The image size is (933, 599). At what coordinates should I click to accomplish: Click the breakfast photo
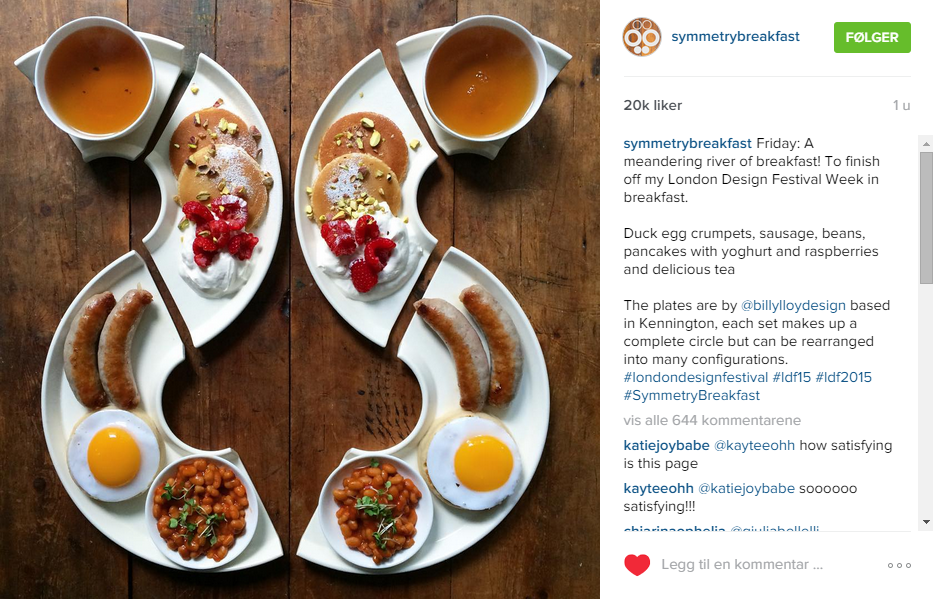point(300,299)
